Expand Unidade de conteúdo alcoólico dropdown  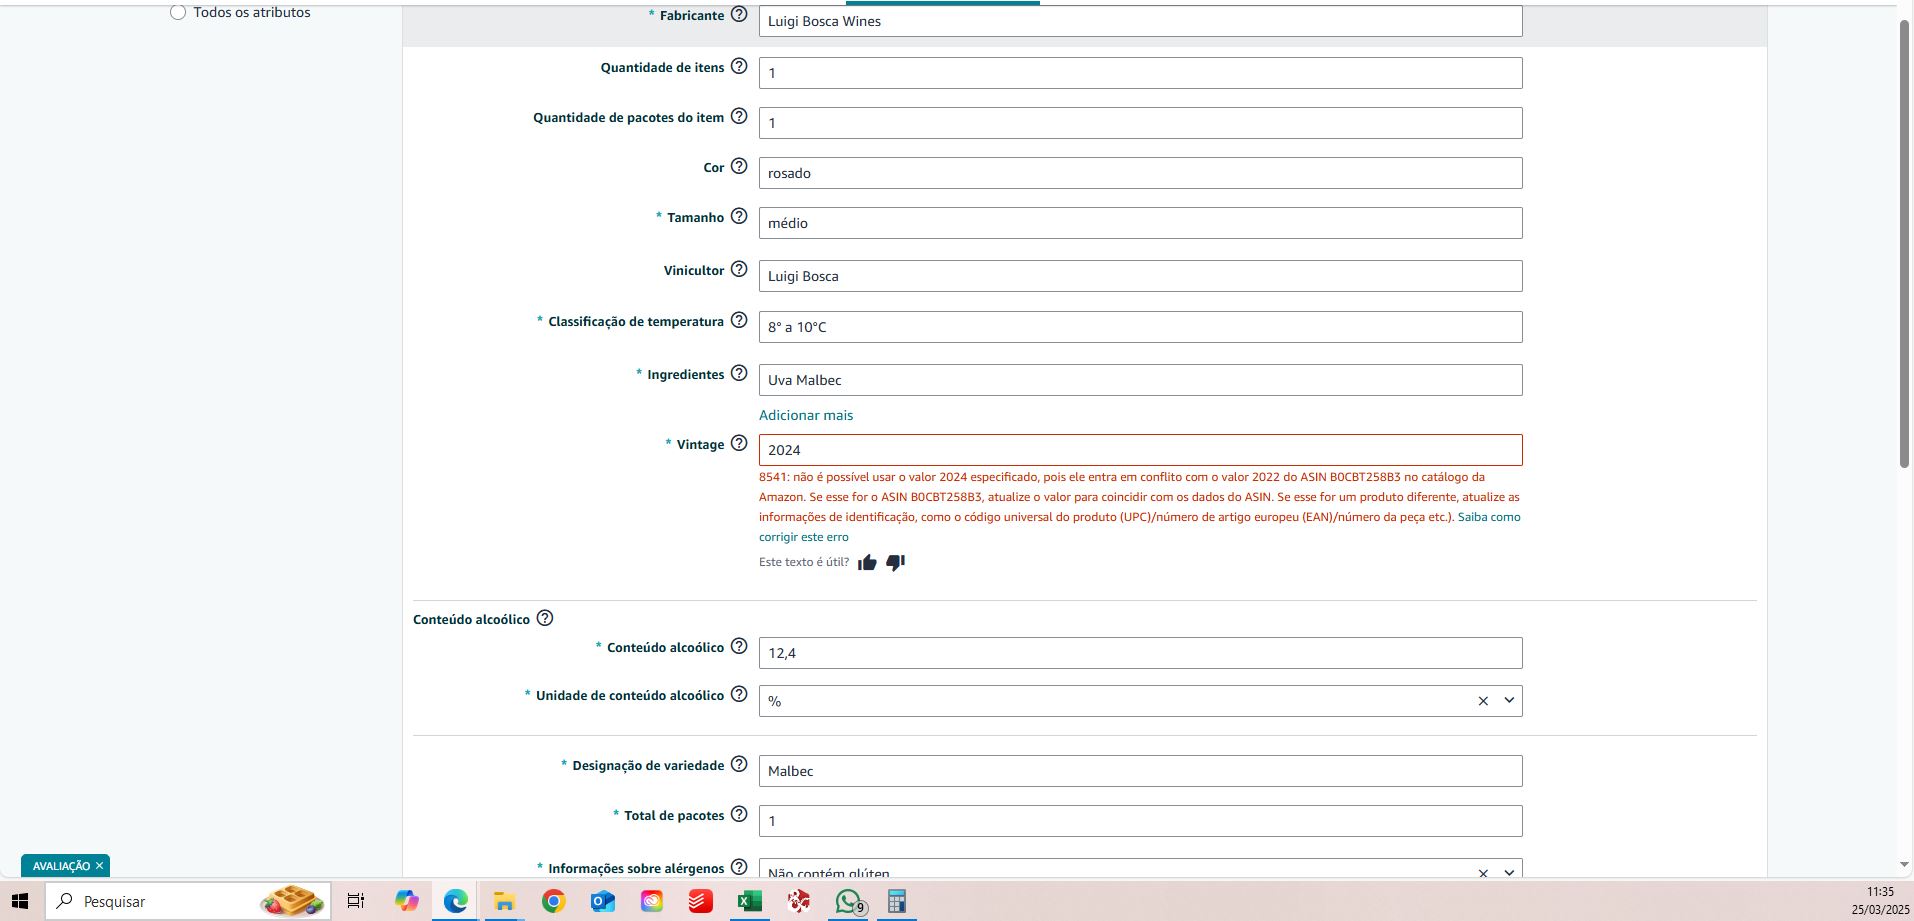point(1509,701)
